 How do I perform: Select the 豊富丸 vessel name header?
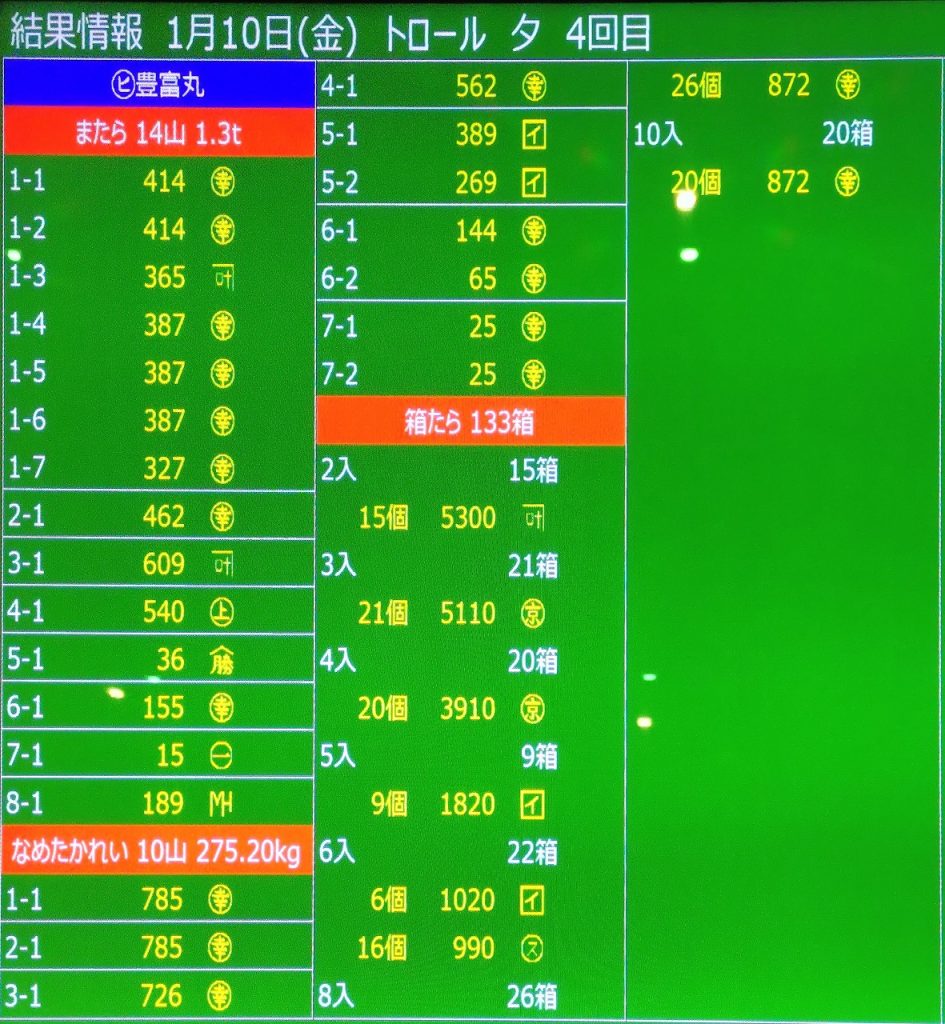158,86
